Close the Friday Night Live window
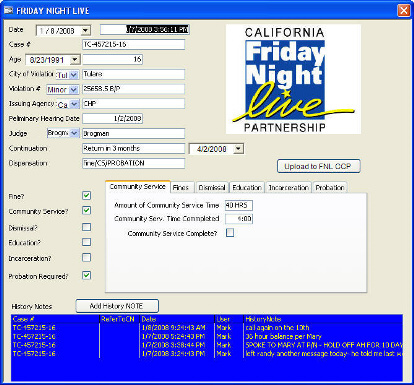 [404, 10]
